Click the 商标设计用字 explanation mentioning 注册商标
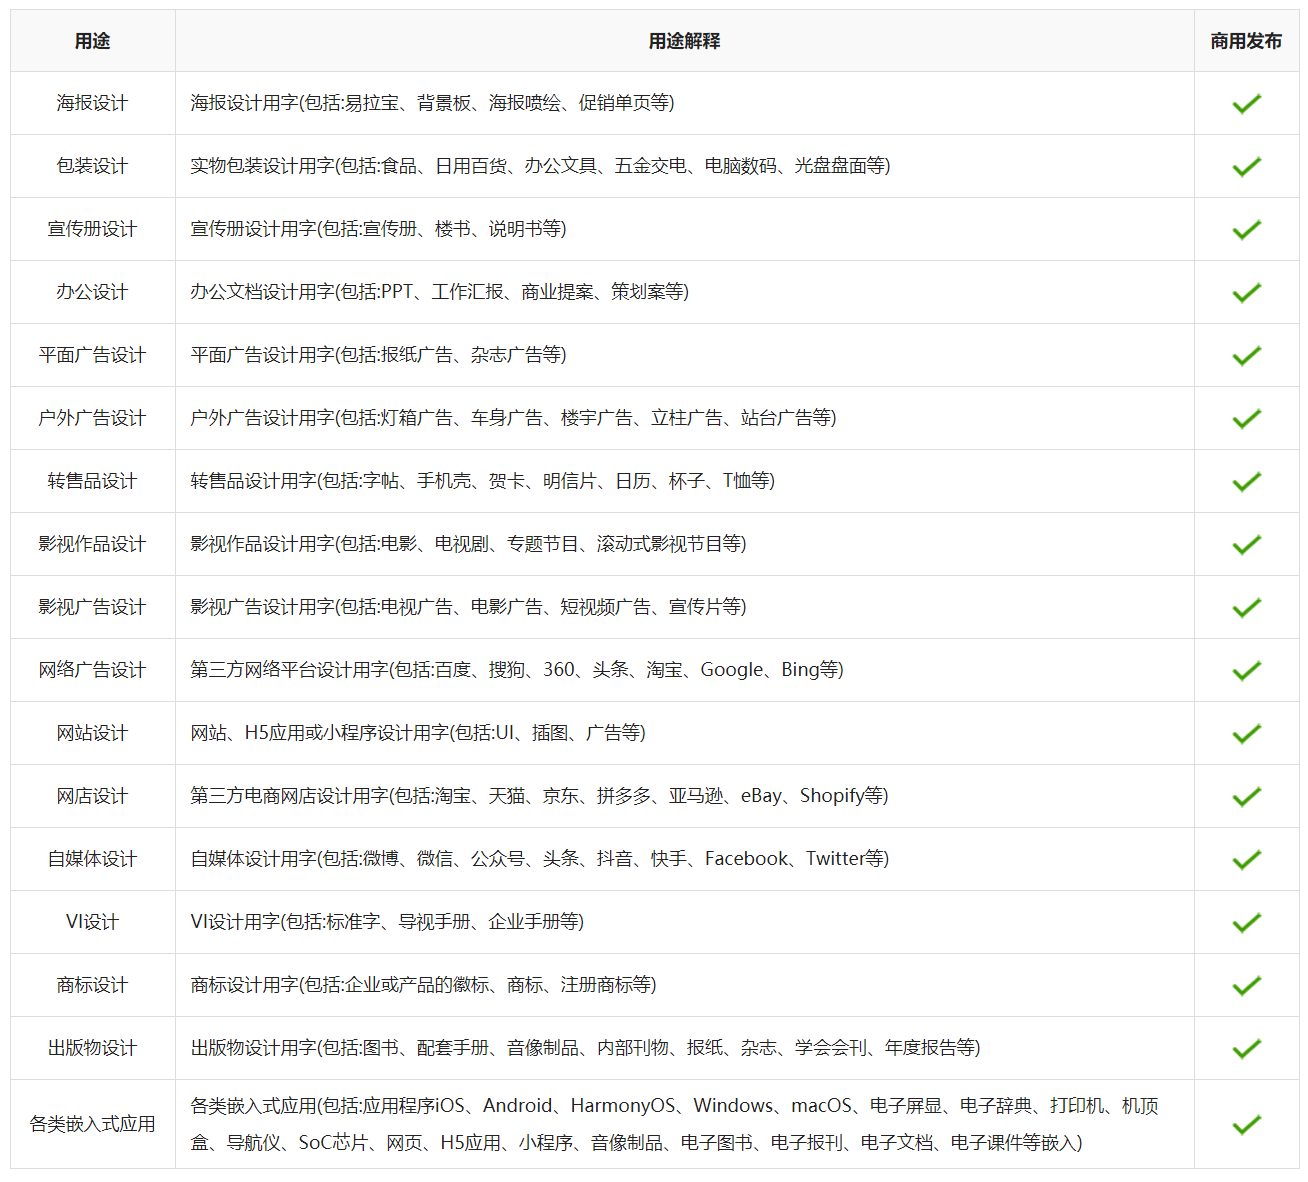Image resolution: width=1308 pixels, height=1182 pixels. click(x=423, y=985)
